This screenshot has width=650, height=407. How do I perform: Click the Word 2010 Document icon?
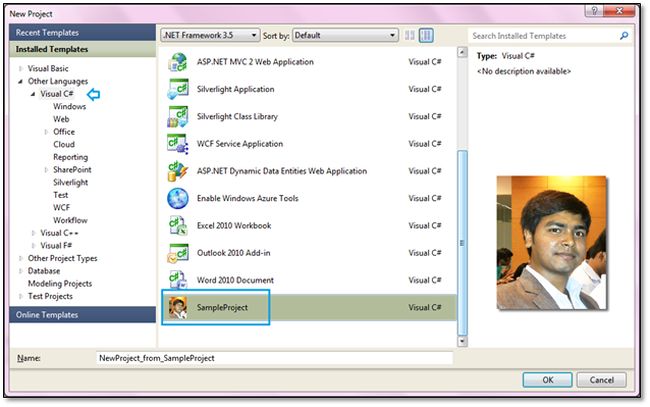pos(178,280)
